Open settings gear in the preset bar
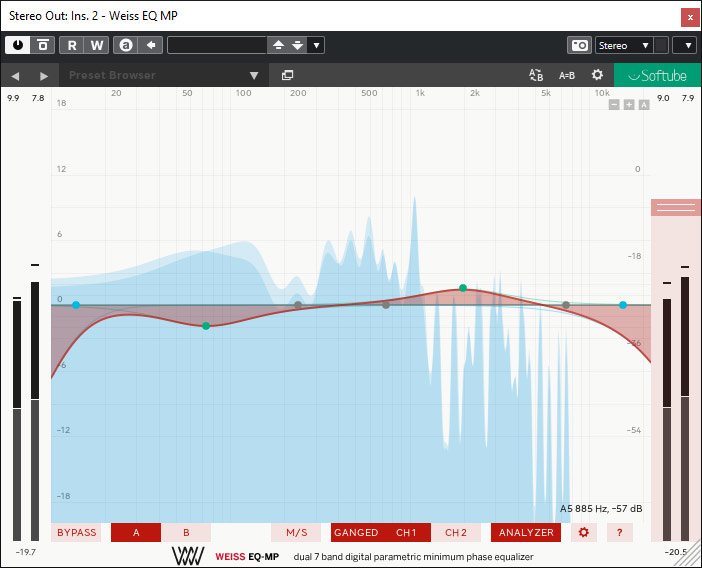Screen dimensions: 702x568 click(597, 75)
